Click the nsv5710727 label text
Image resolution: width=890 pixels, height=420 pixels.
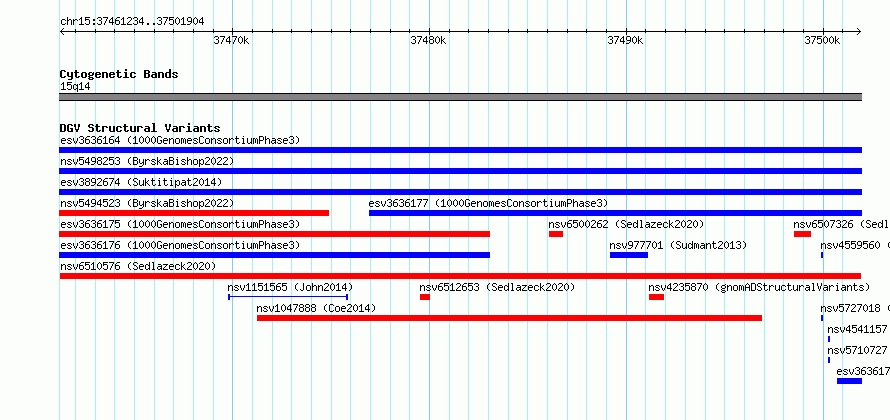point(858,350)
